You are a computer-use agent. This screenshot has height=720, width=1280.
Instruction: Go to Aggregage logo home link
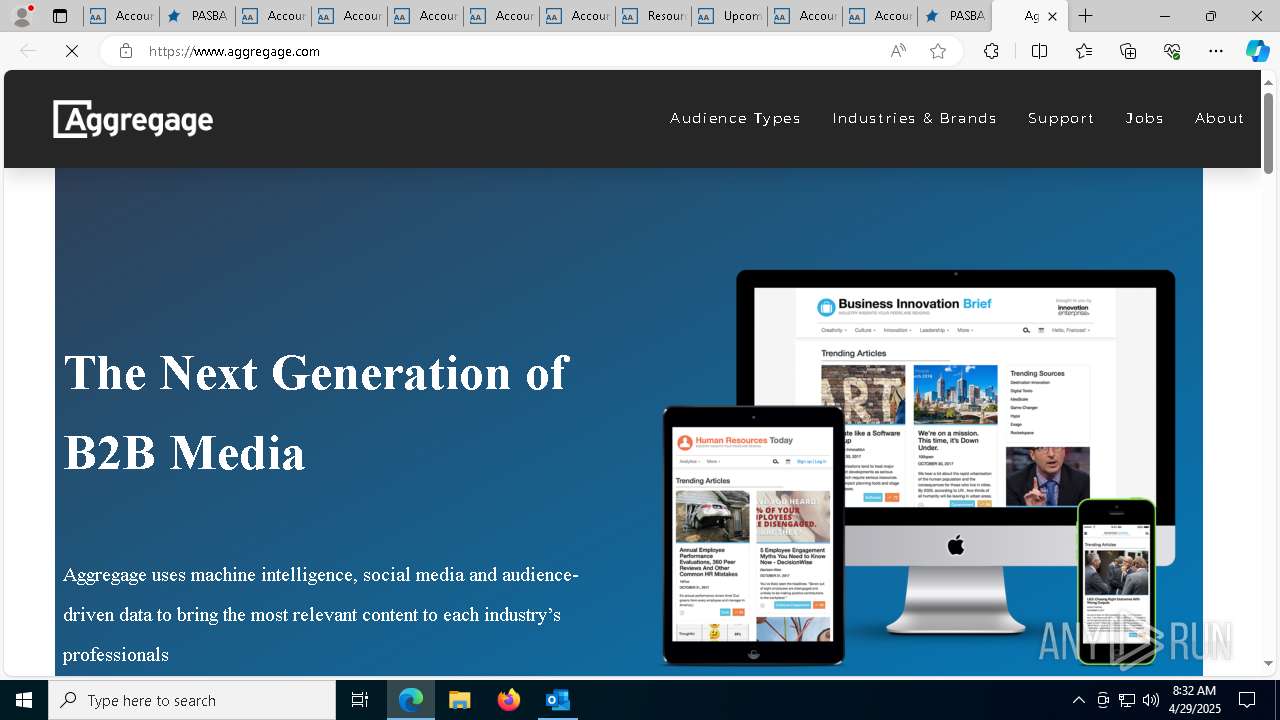(133, 119)
